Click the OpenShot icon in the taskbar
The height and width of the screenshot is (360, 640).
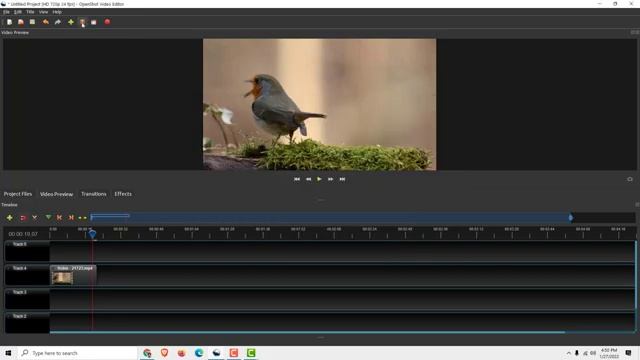pyautogui.click(x=216, y=353)
